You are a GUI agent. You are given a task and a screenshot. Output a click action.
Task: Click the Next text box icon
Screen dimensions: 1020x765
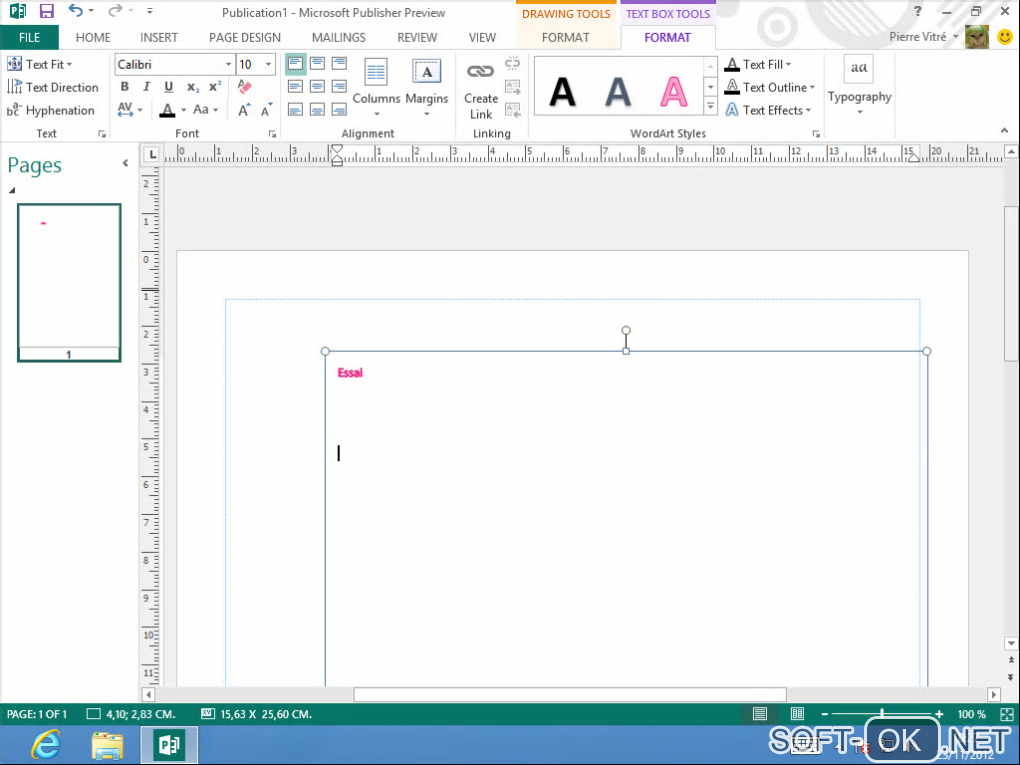click(513, 87)
